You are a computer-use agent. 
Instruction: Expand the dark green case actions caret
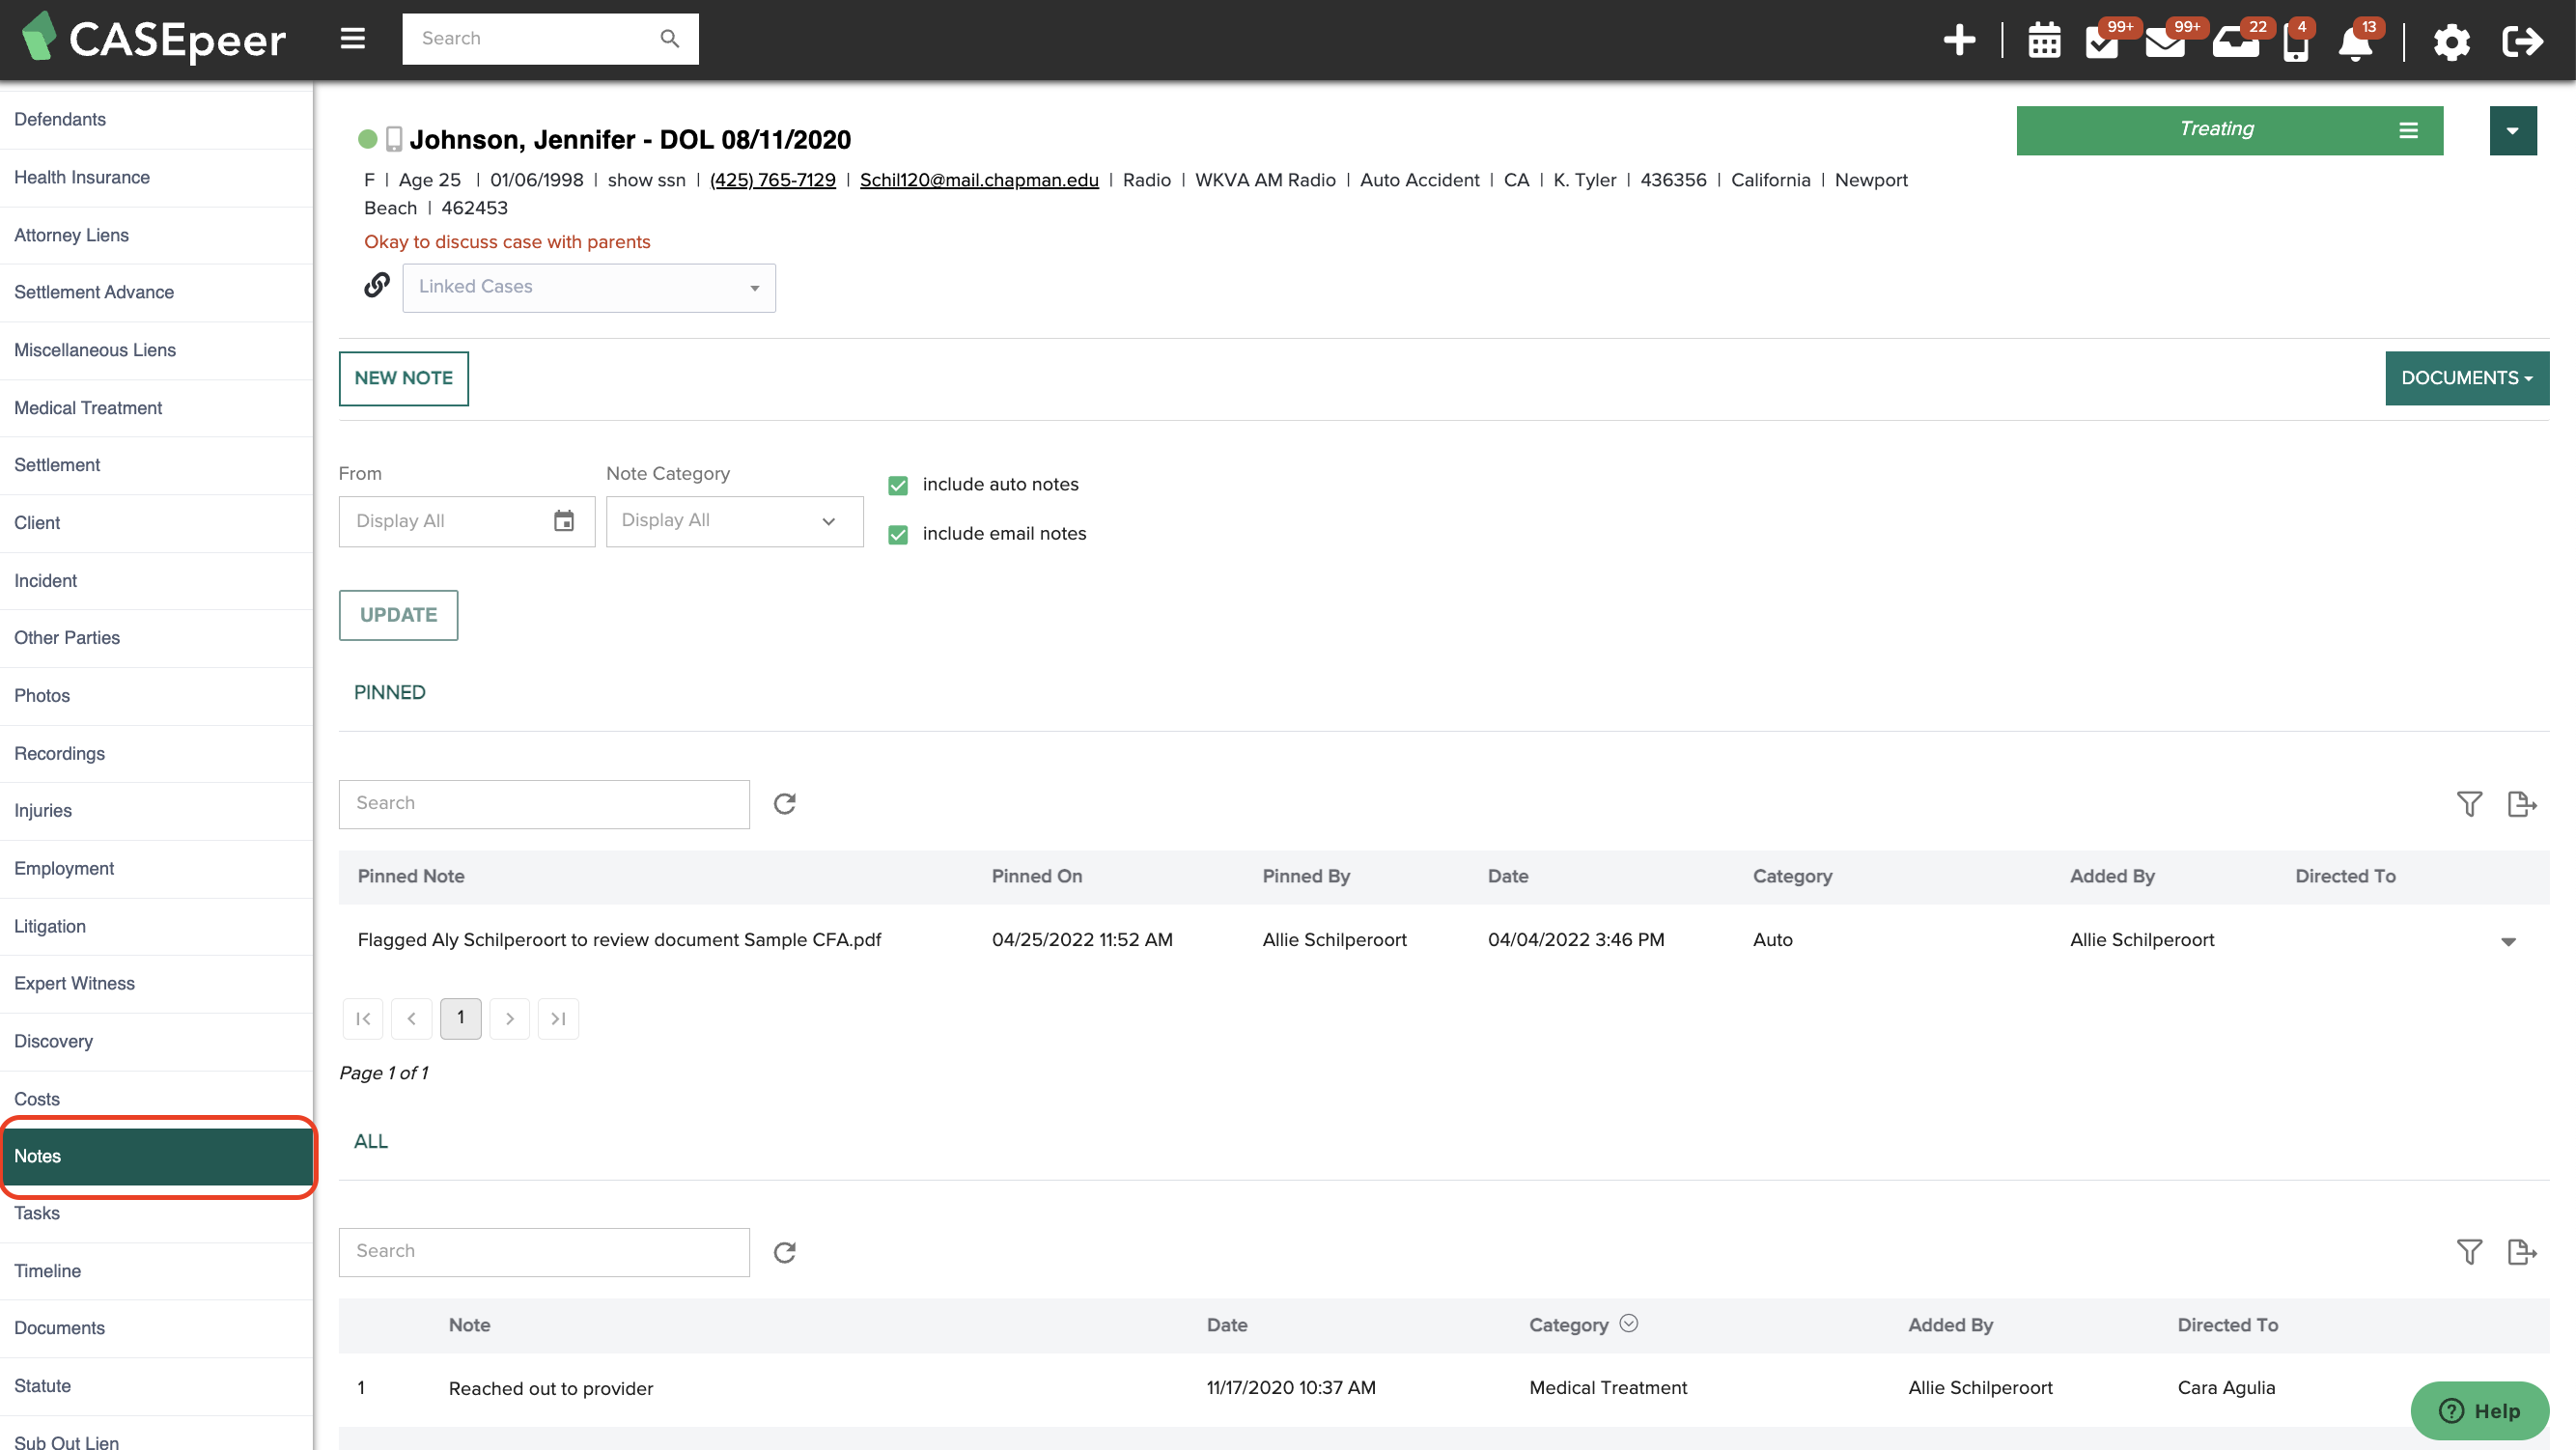[x=2512, y=131]
